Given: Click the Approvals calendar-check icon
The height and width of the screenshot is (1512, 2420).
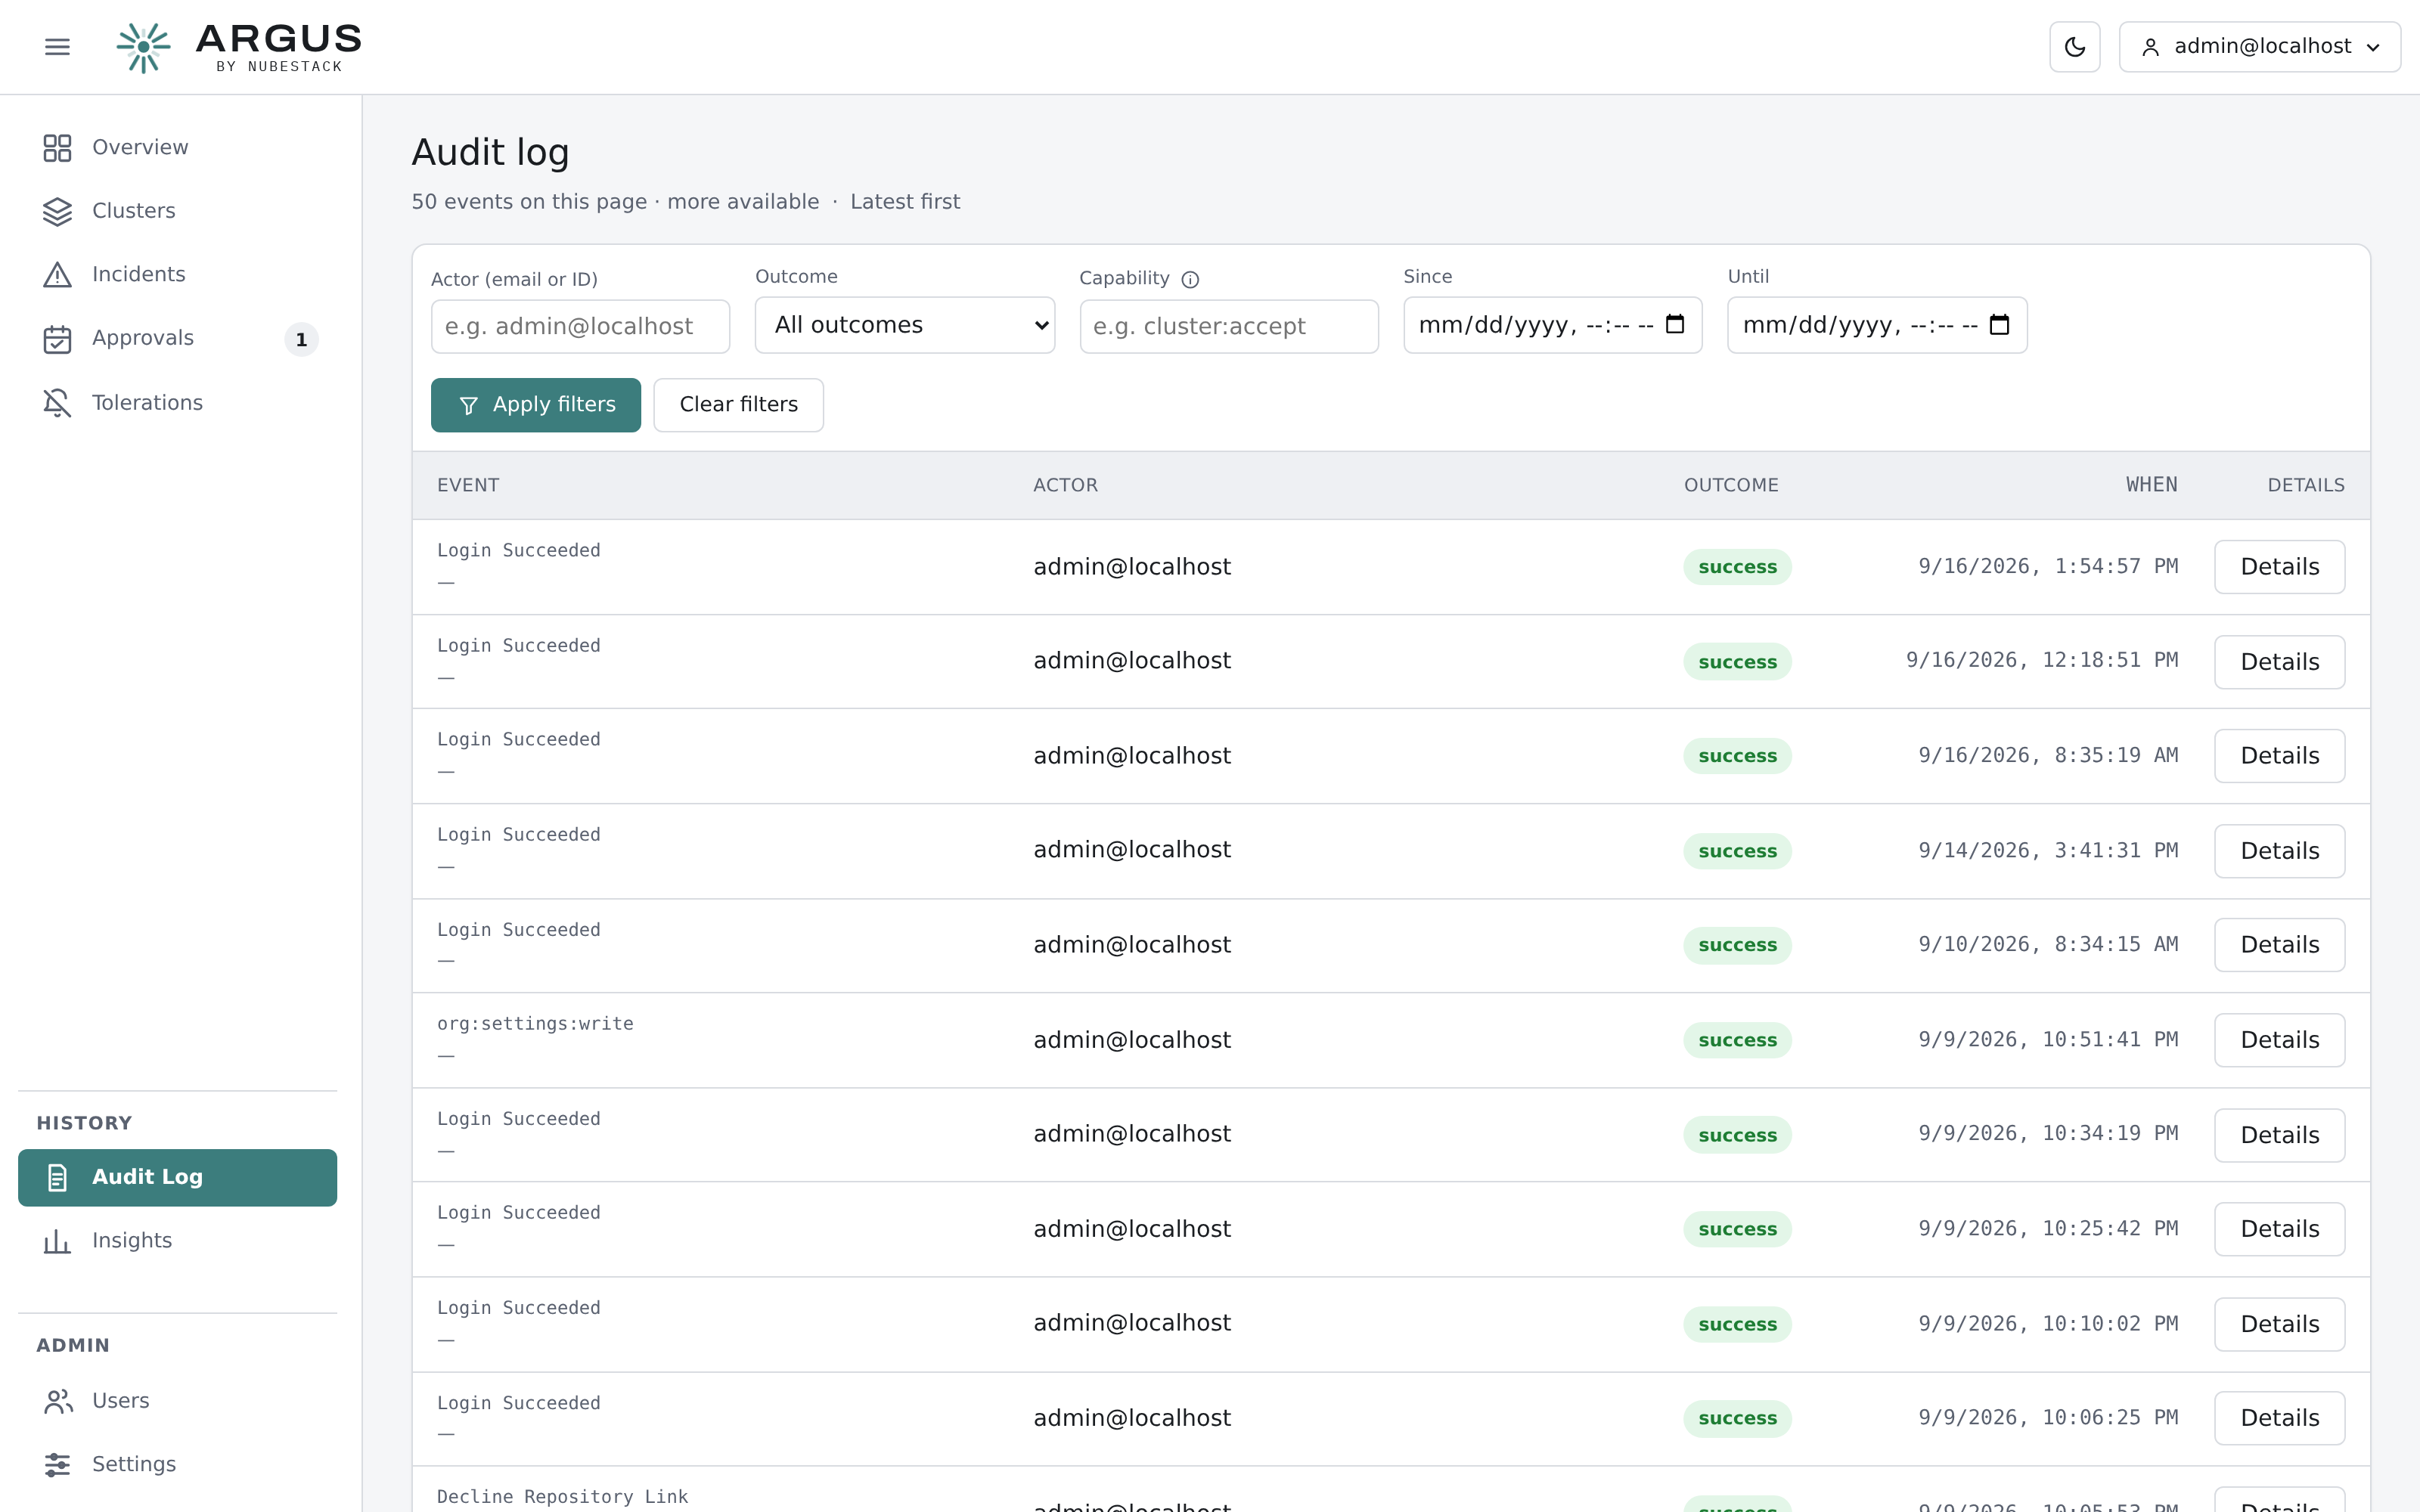Looking at the screenshot, I should [57, 339].
